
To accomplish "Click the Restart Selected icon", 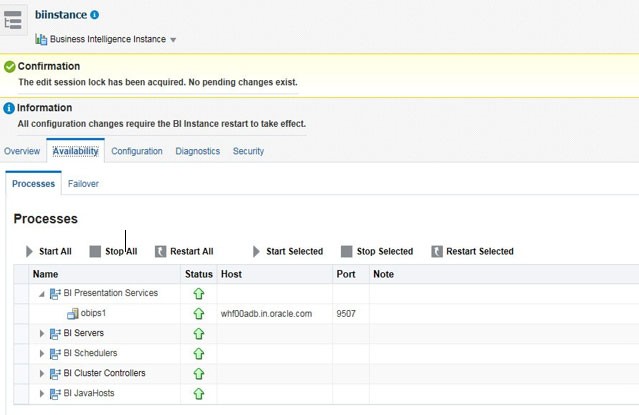I will (x=437, y=252).
